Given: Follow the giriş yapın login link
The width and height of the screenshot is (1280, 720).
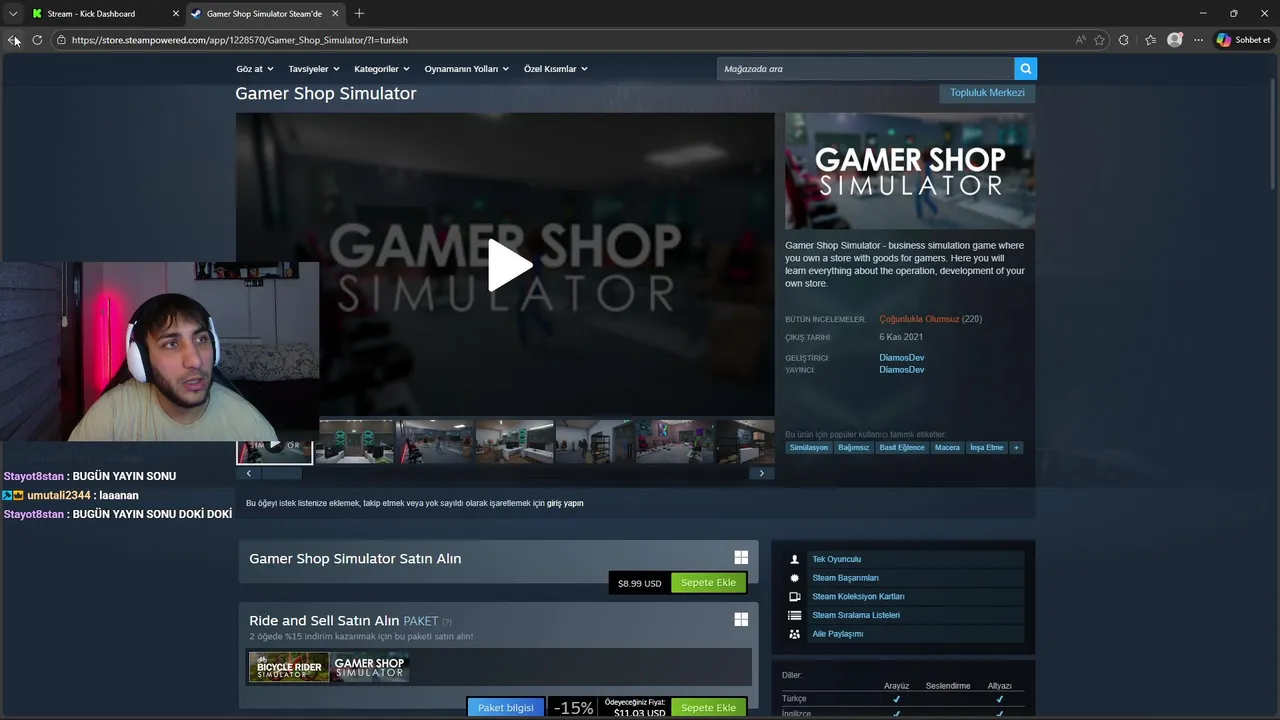Looking at the screenshot, I should coord(565,503).
